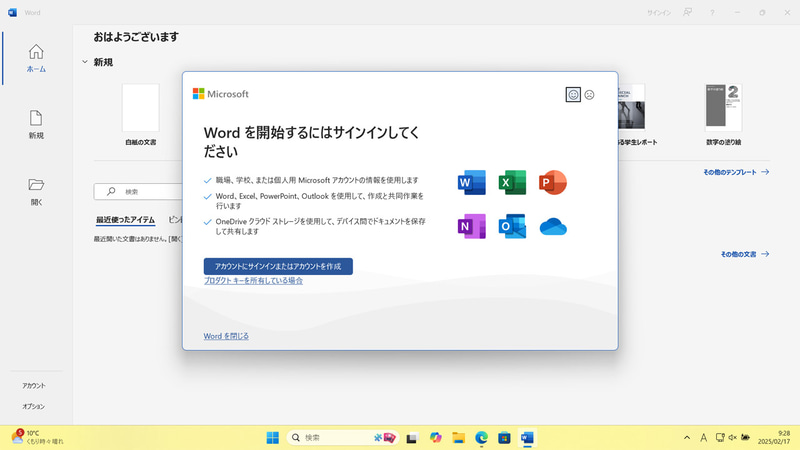This screenshot has height=450, width=800.
Task: Click the help question mark icon
Action: (x=712, y=12)
